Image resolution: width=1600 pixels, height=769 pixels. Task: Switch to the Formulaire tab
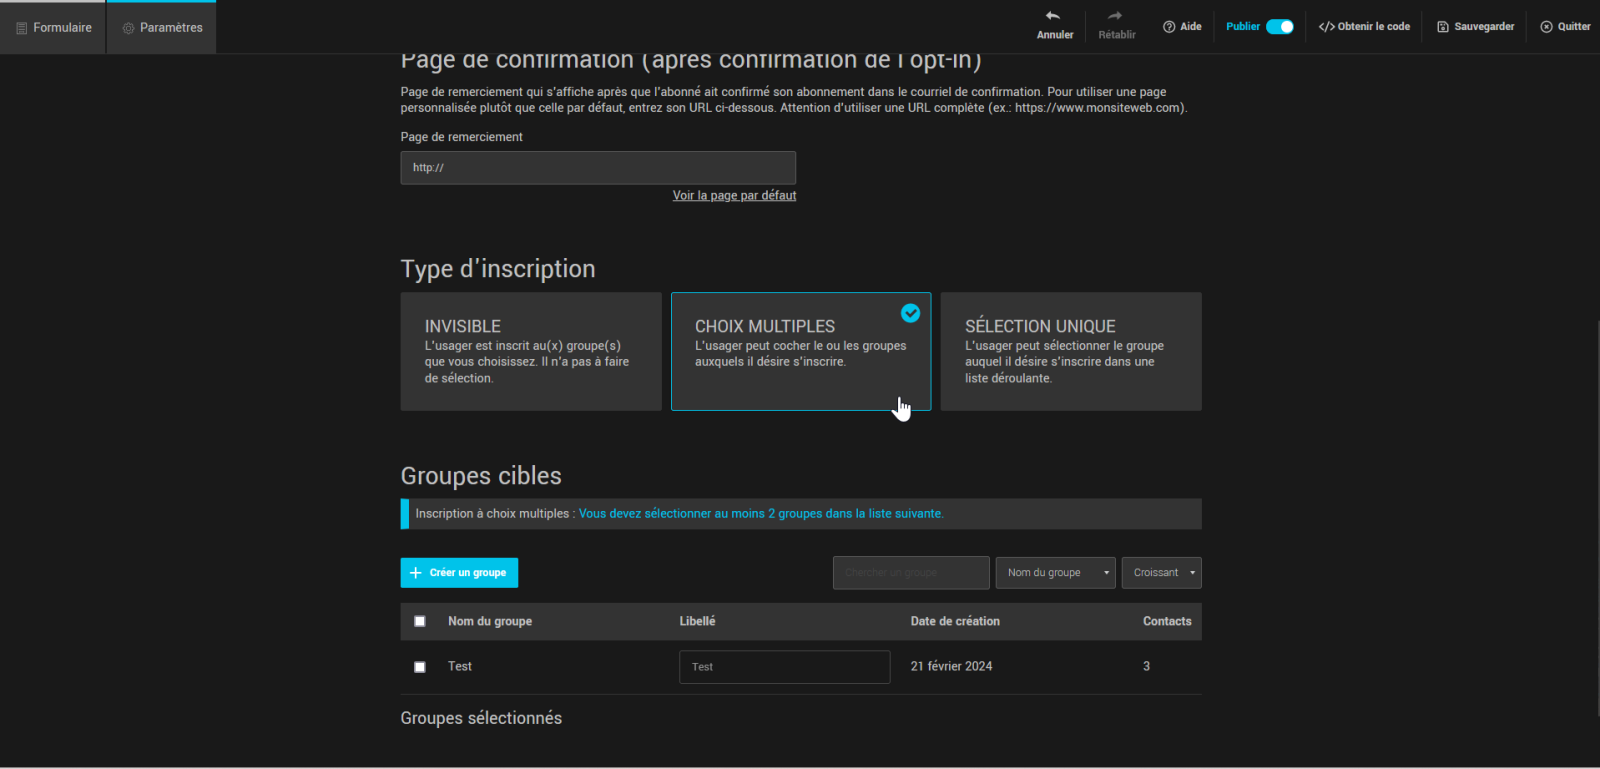point(54,28)
